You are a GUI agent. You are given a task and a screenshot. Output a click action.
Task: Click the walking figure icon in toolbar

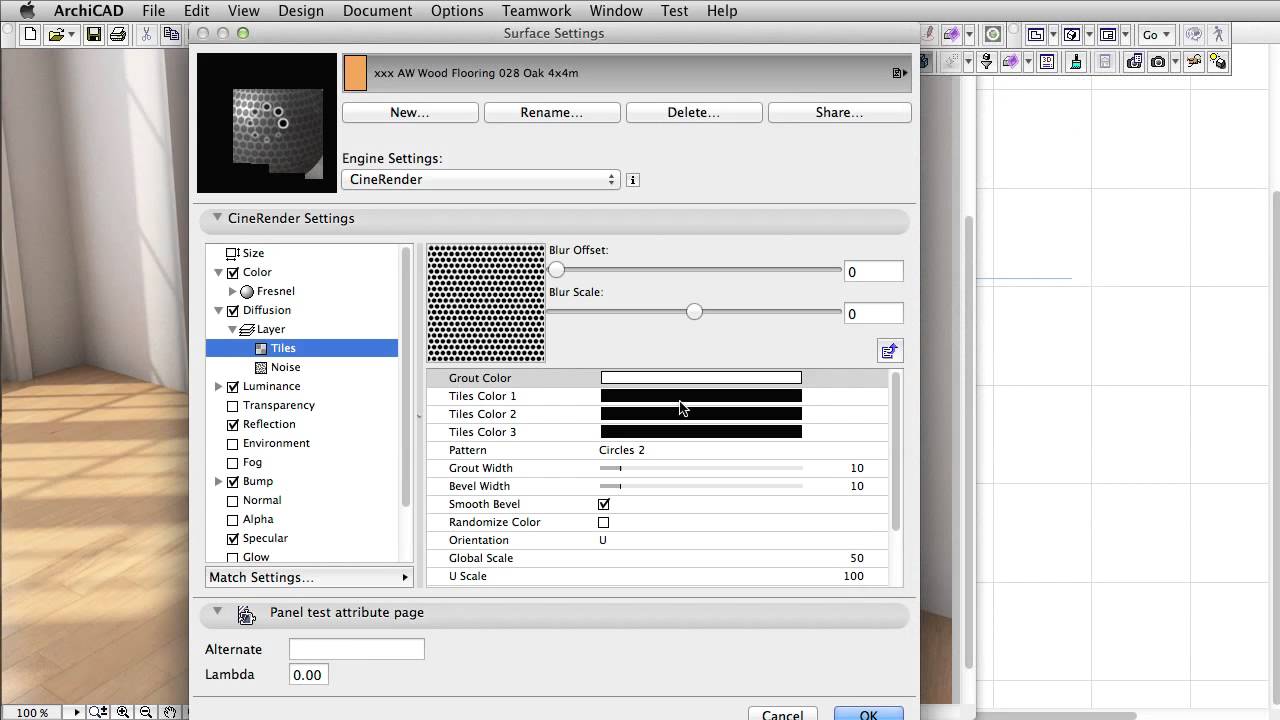pyautogui.click(x=1218, y=35)
